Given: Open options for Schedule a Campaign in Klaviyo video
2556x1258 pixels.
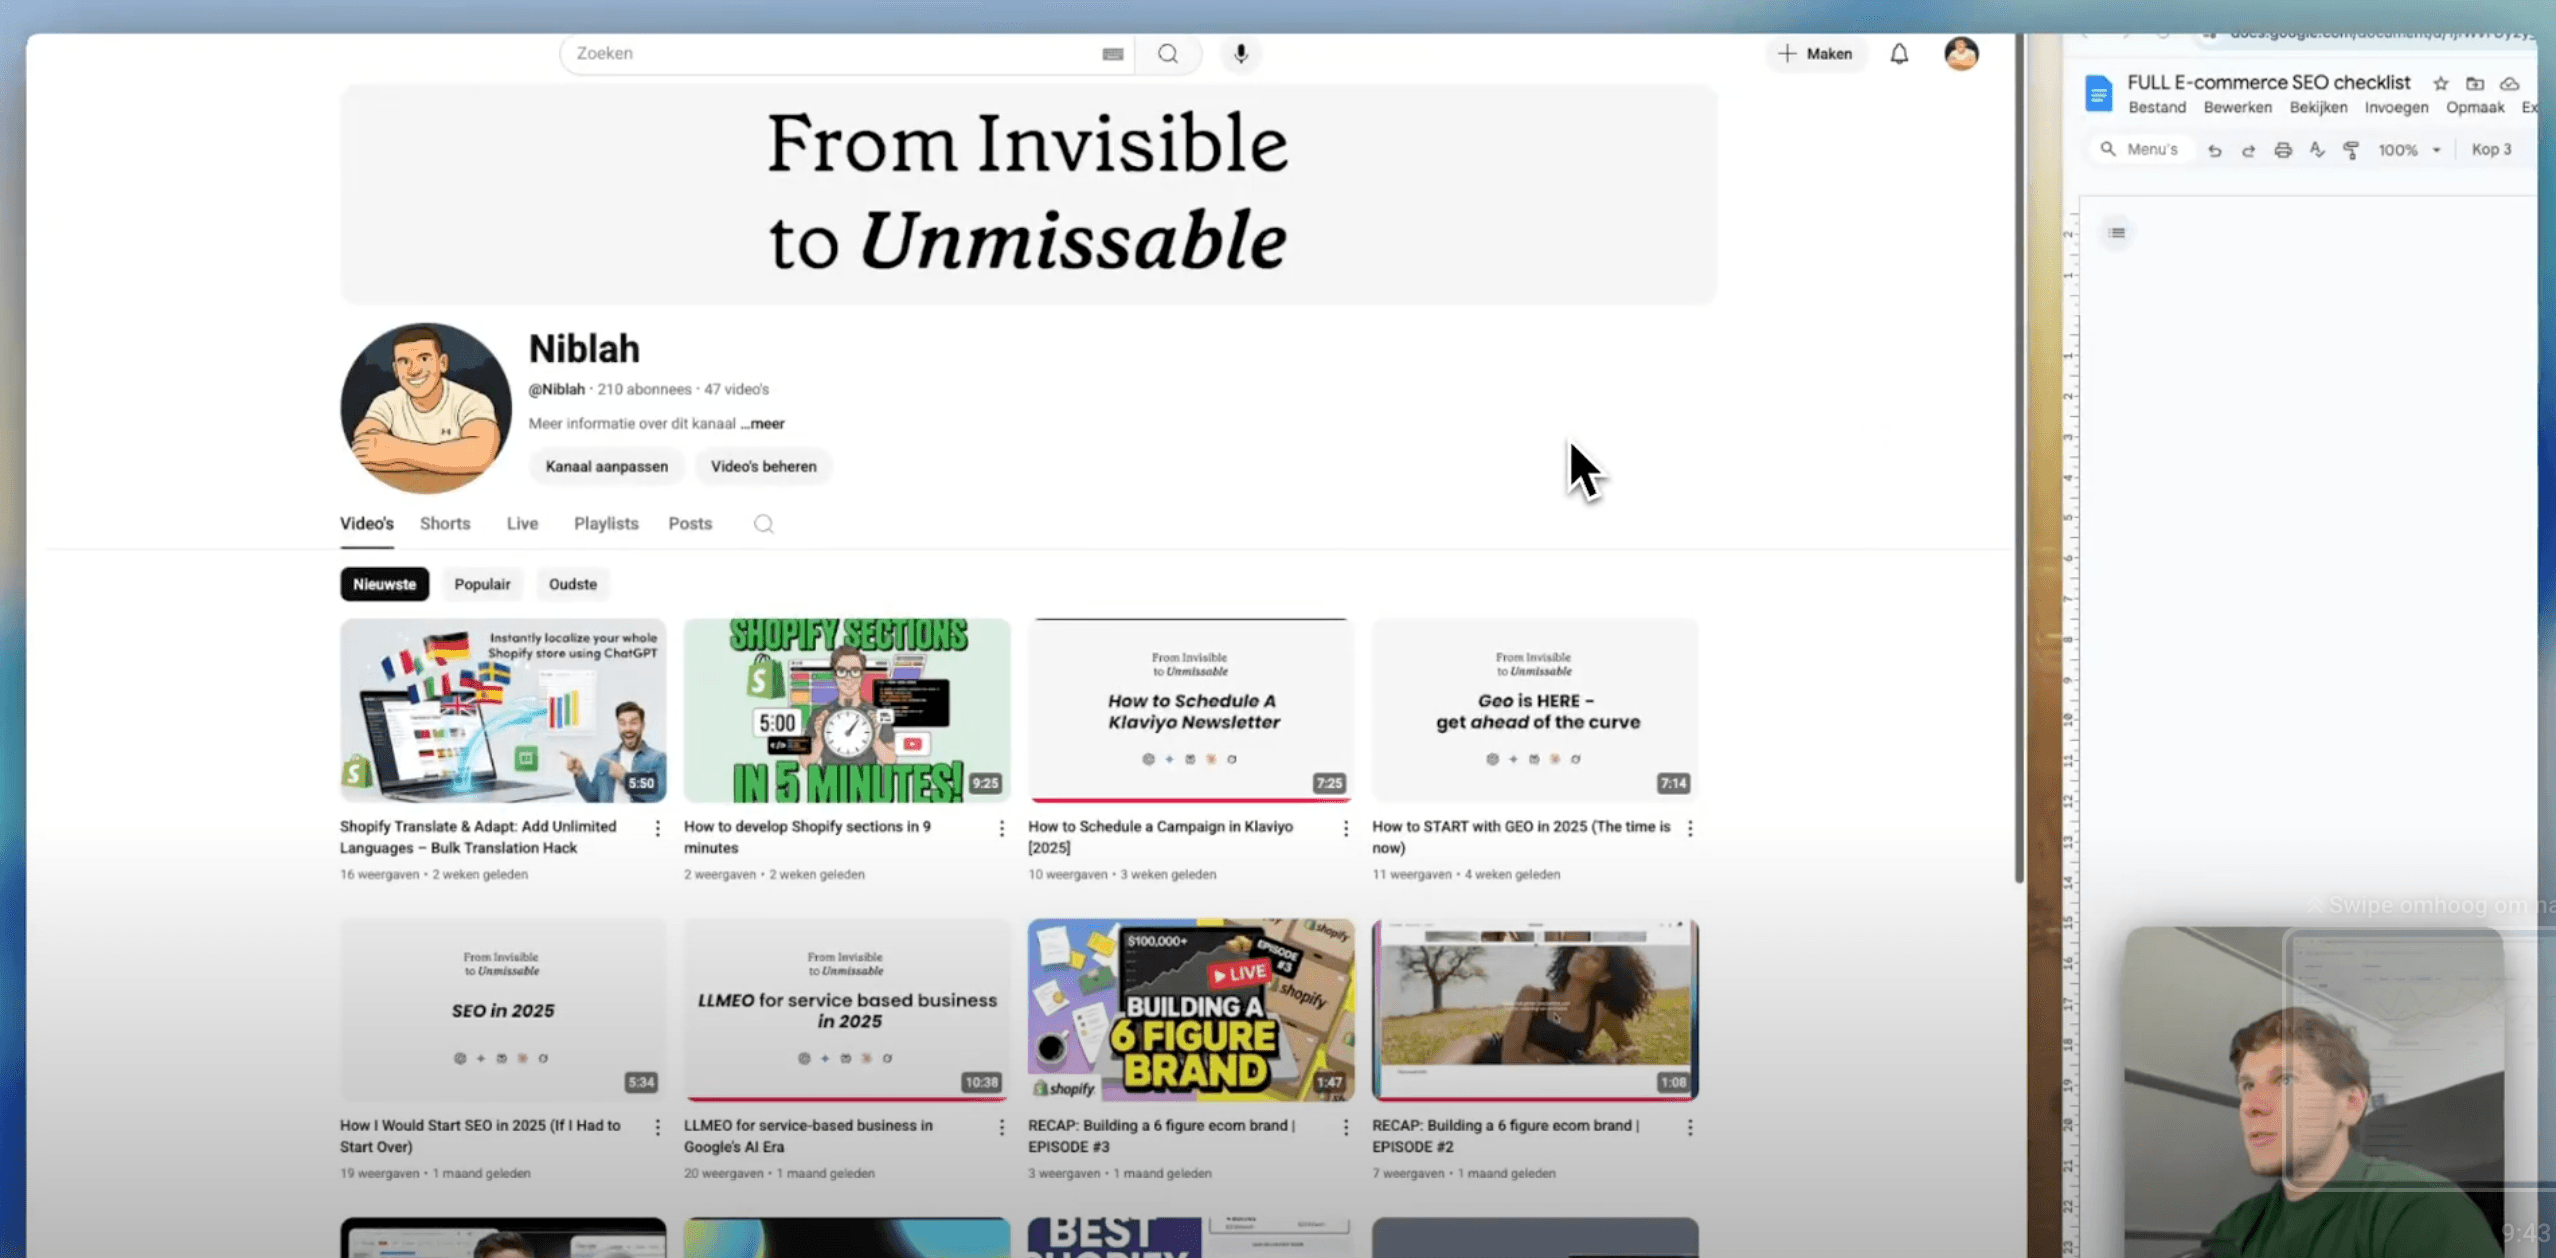Looking at the screenshot, I should 1345,828.
